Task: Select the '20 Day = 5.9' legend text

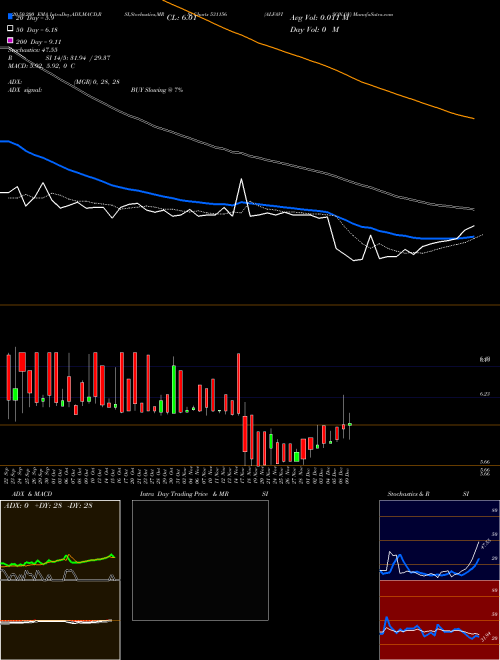Action: [35, 18]
